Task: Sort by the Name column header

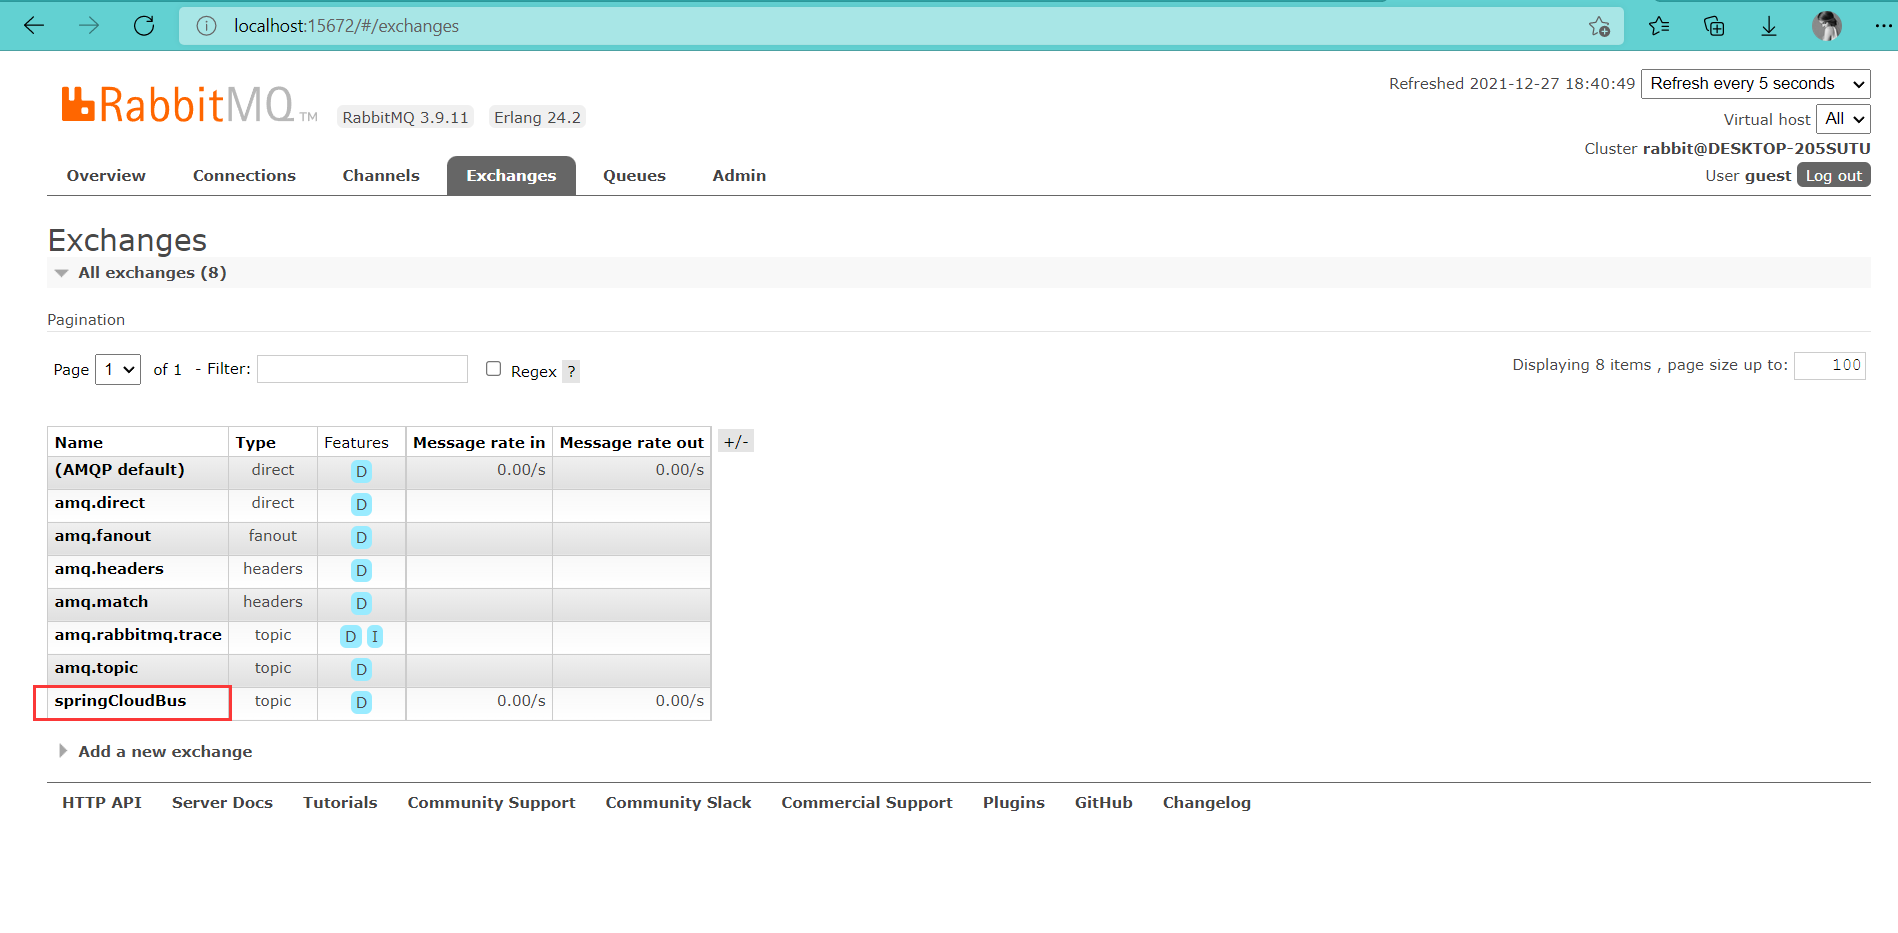Action: click(x=79, y=443)
